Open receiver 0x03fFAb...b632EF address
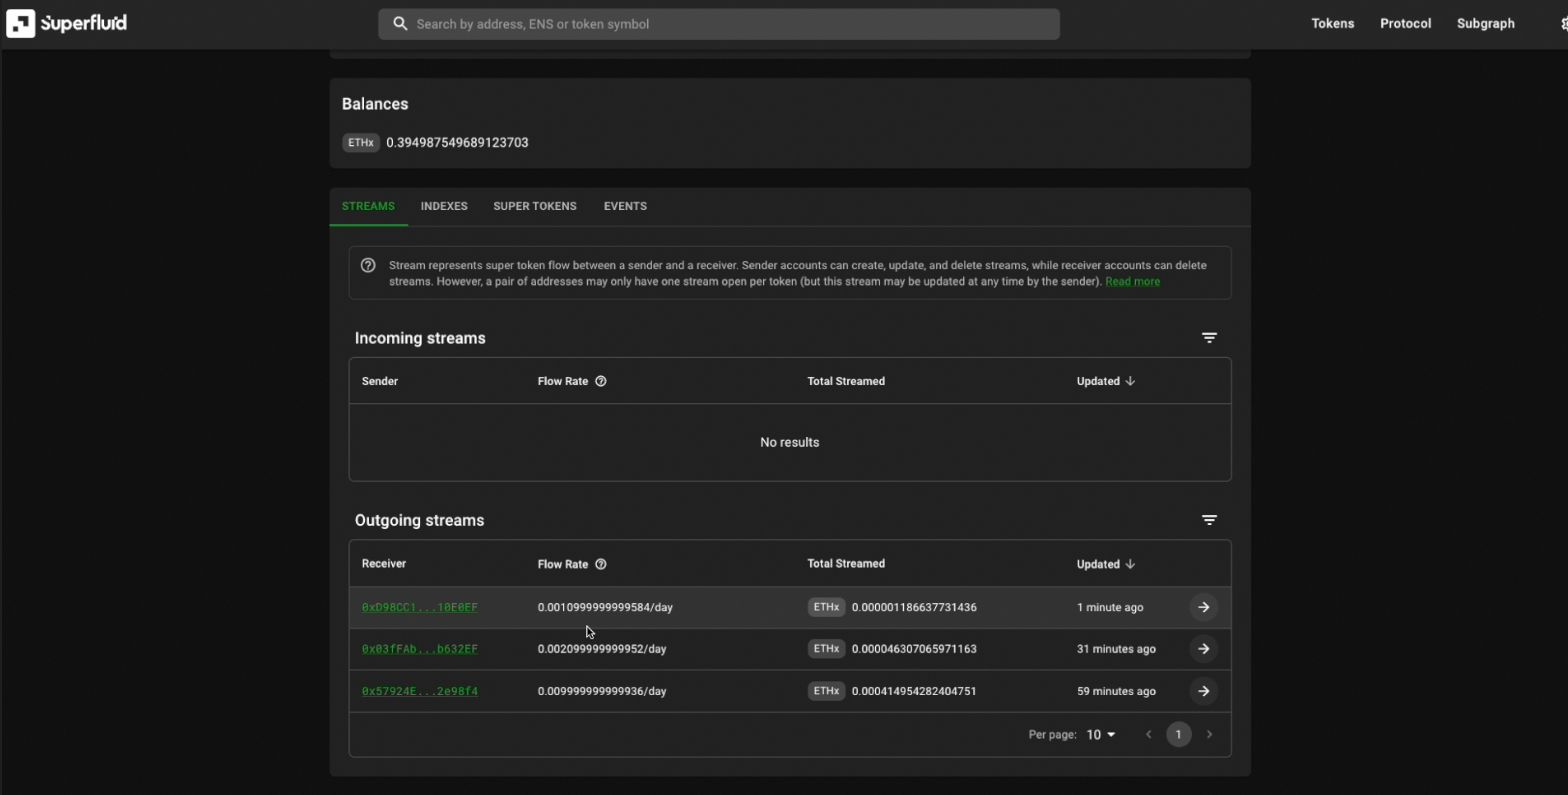The width and height of the screenshot is (1568, 795). (x=420, y=649)
